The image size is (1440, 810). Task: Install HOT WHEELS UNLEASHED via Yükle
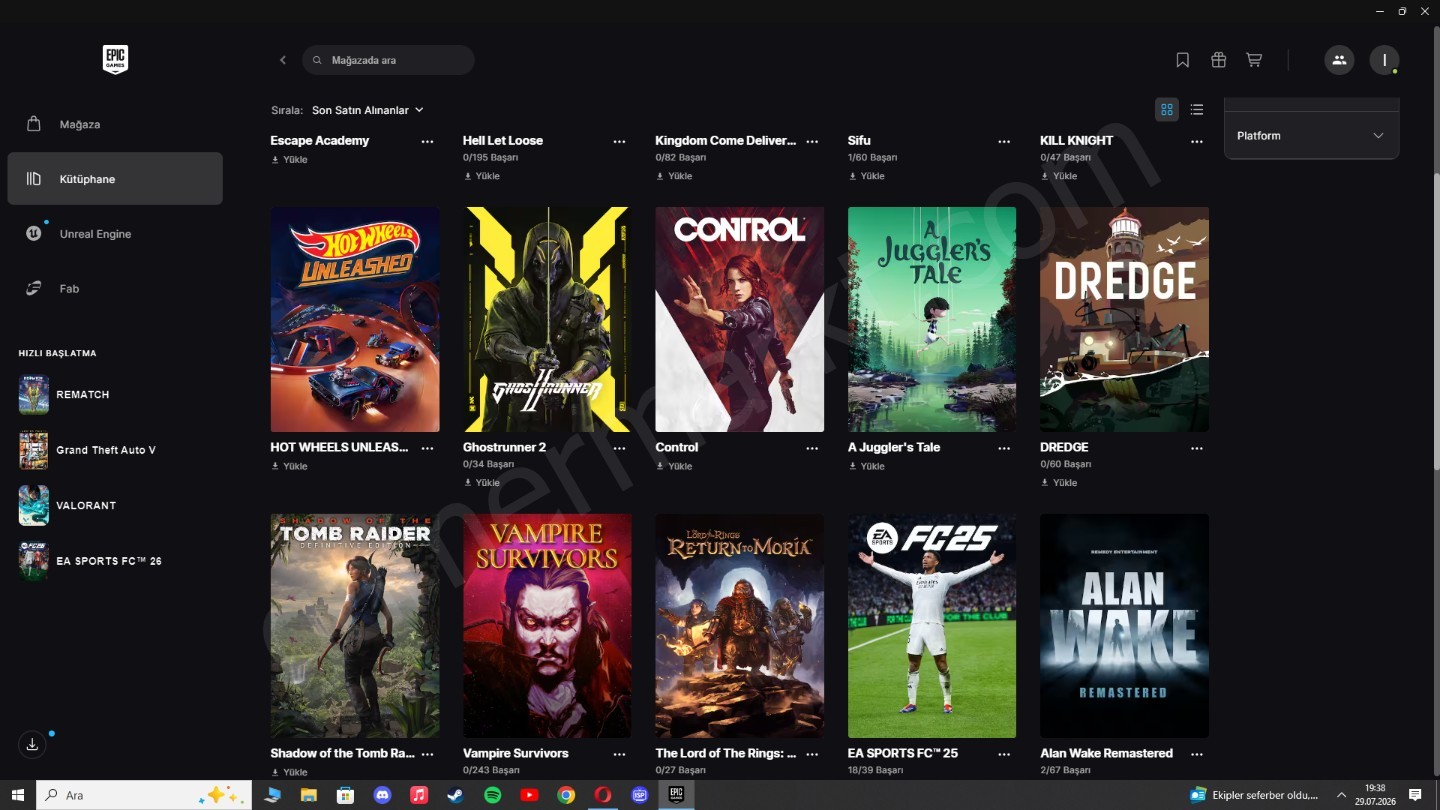pos(290,466)
